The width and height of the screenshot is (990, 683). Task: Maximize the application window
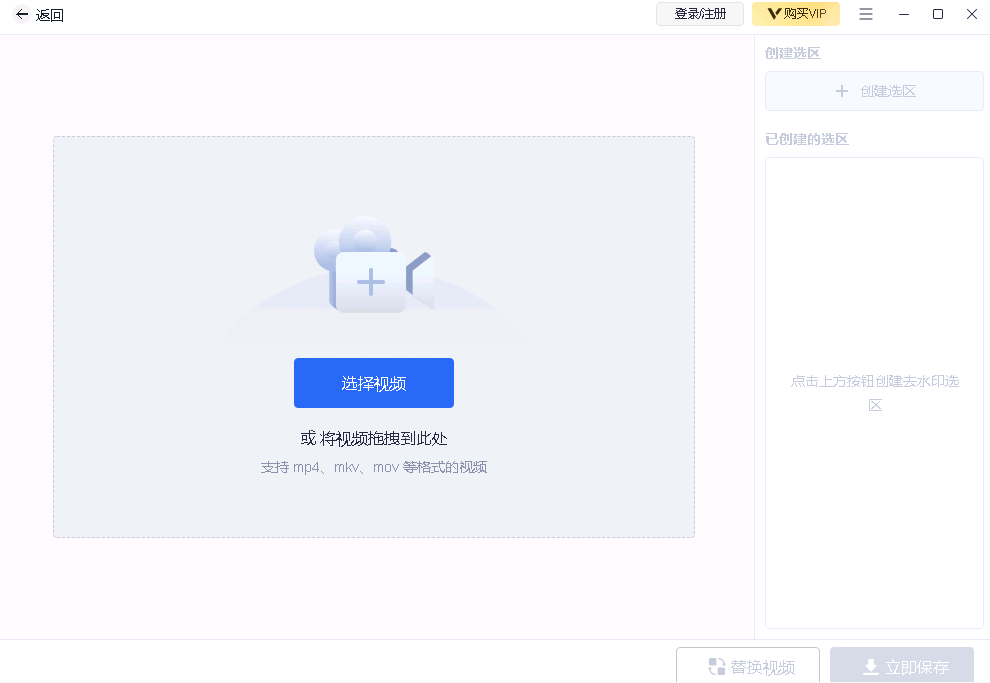coord(938,14)
